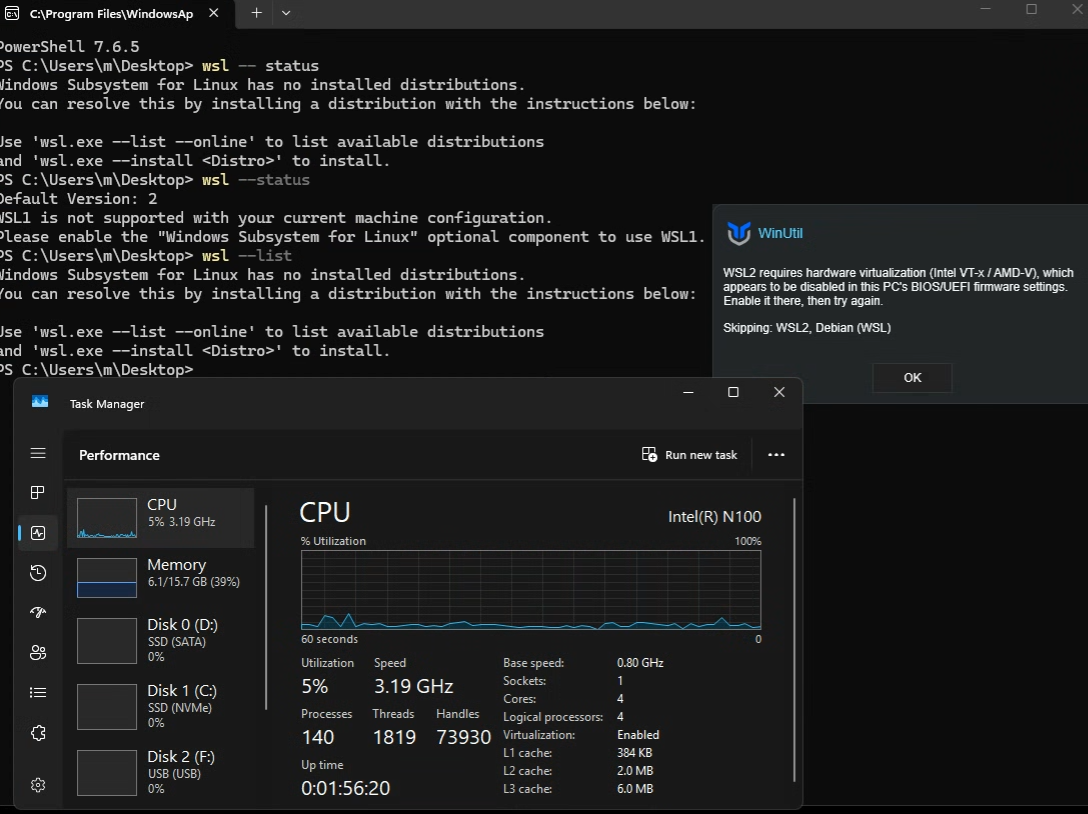Click the 'Default Version: 2' terminal line
The width and height of the screenshot is (1088, 814).
point(78,198)
